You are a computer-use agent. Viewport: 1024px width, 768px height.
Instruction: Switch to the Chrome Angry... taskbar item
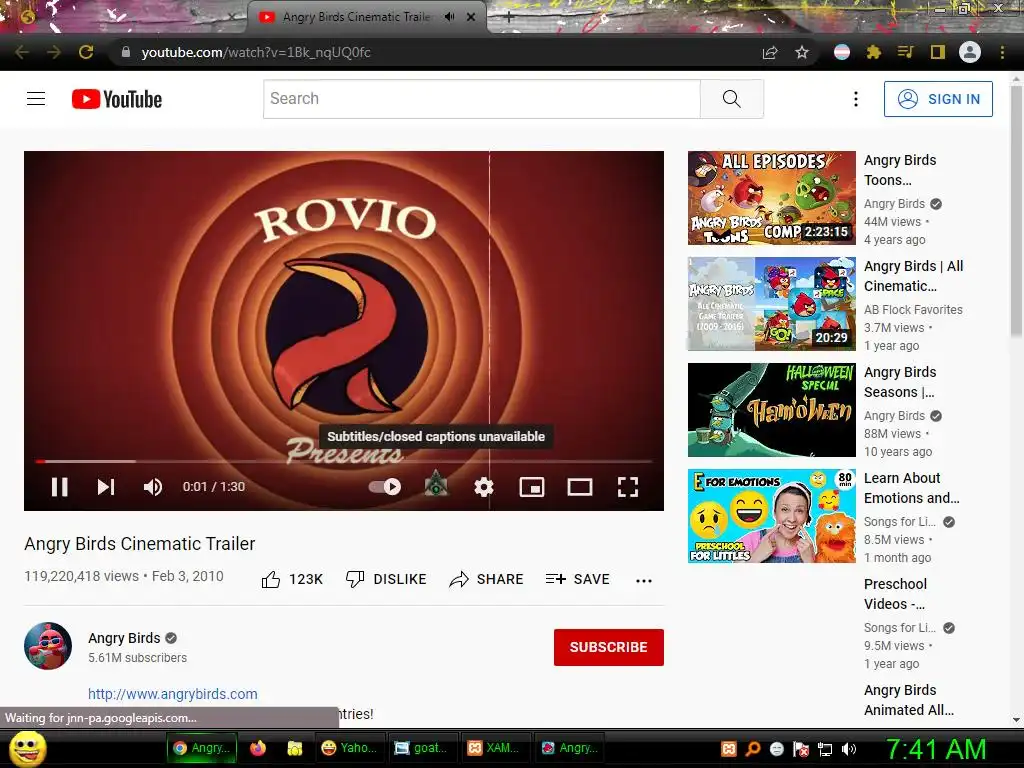202,748
